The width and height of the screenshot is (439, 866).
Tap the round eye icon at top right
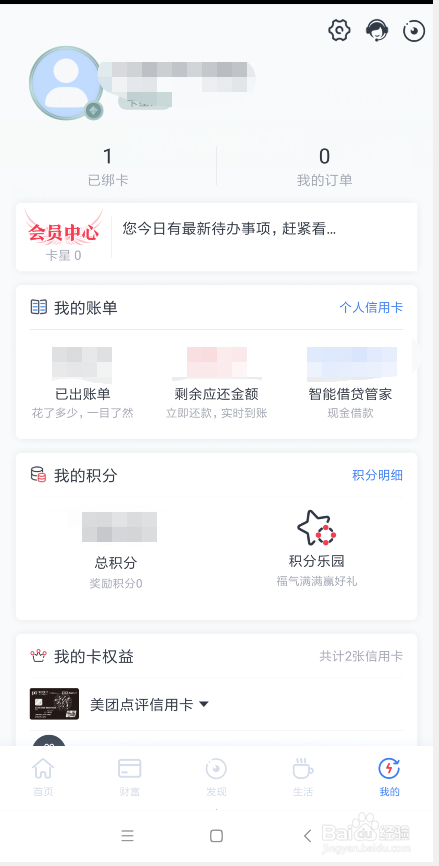click(414, 31)
